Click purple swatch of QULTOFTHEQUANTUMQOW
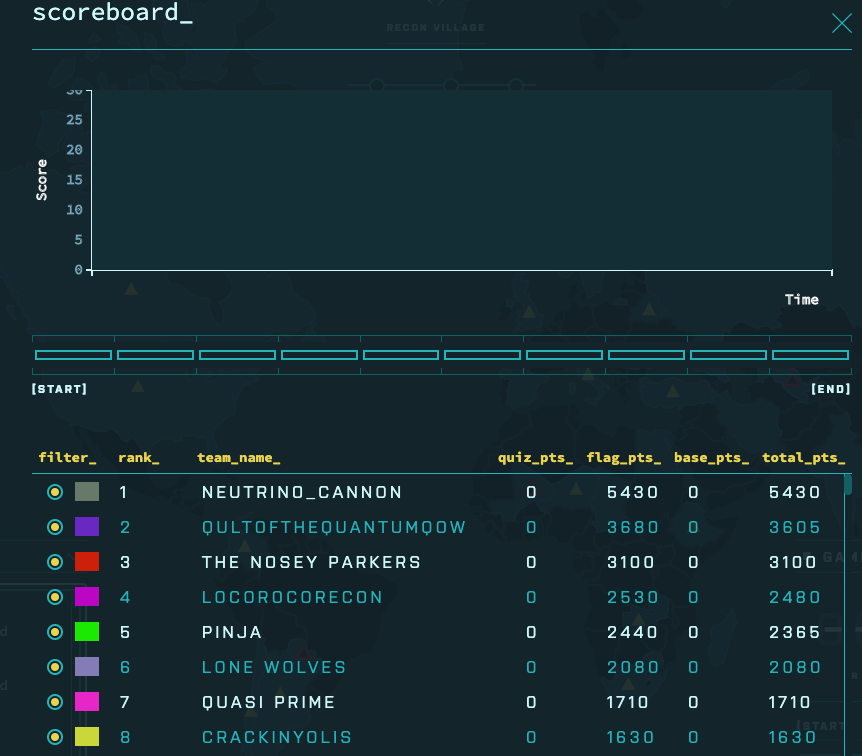This screenshot has height=756, width=862. [87, 527]
